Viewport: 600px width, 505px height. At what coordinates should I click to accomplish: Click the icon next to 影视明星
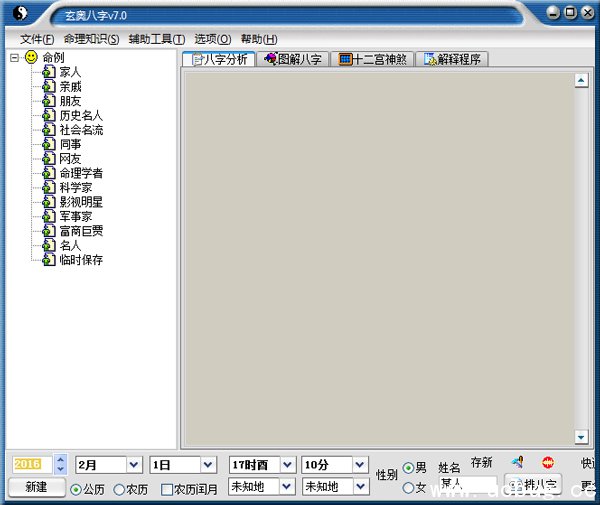pos(48,202)
